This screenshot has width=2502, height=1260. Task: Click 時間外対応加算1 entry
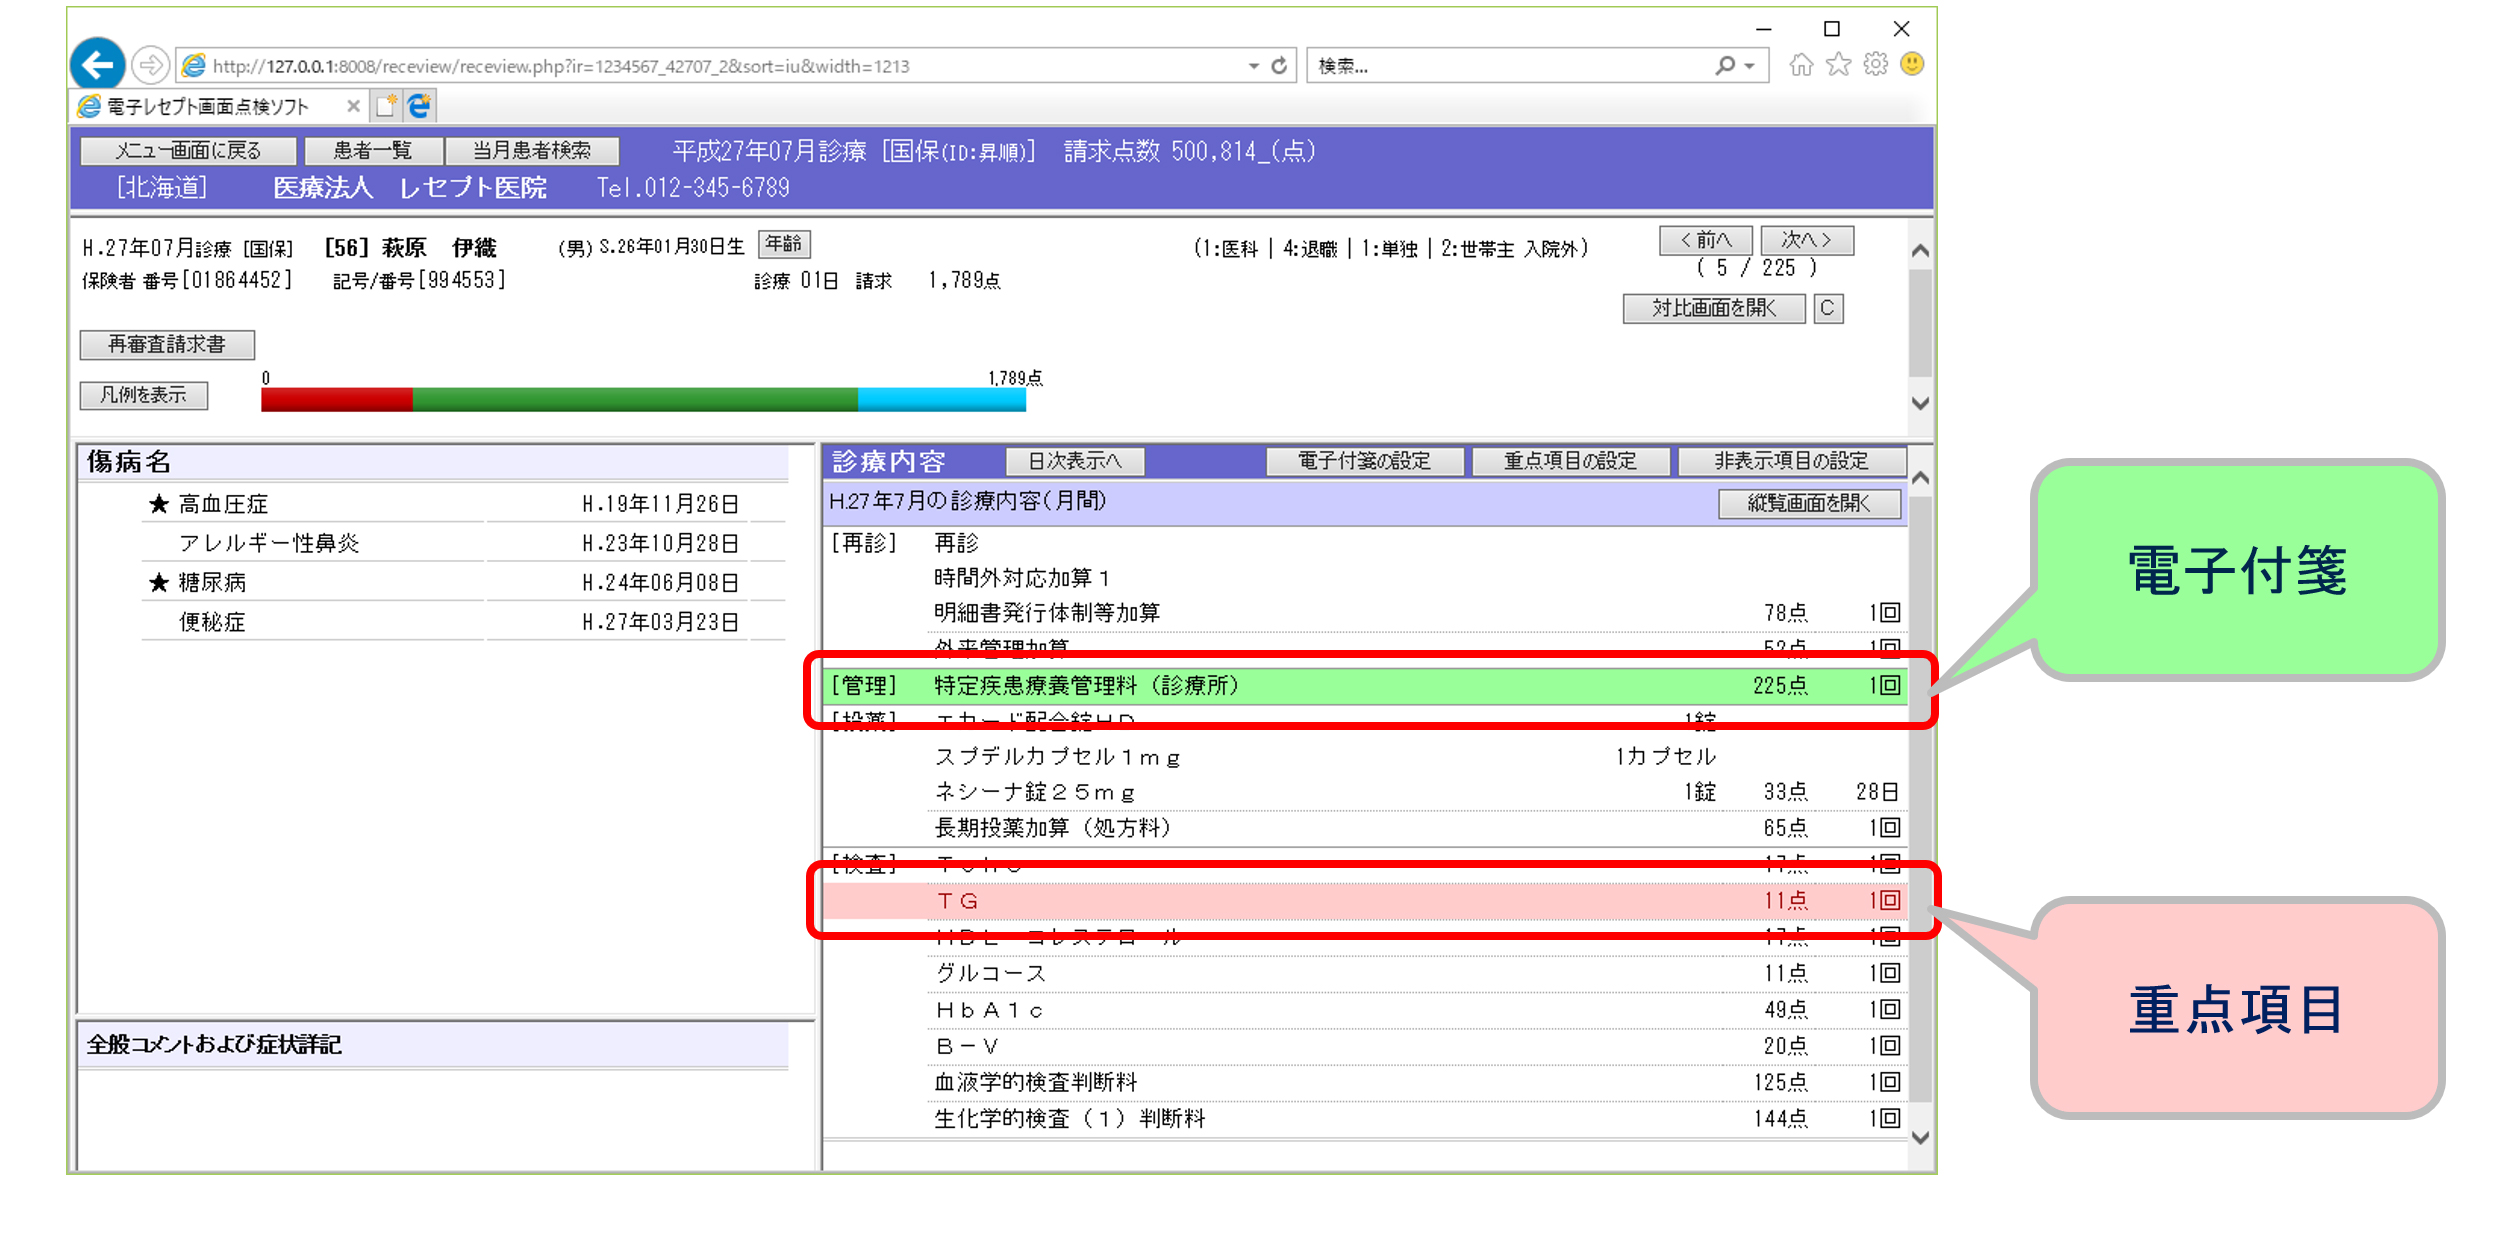[1022, 578]
